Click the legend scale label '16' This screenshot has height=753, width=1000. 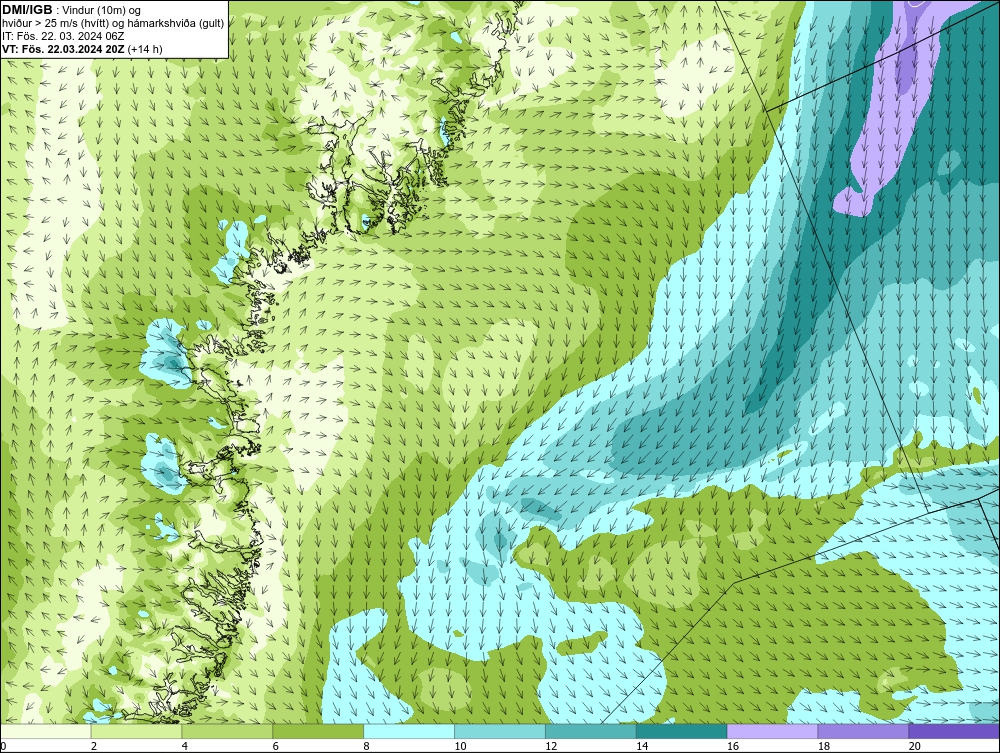click(733, 746)
